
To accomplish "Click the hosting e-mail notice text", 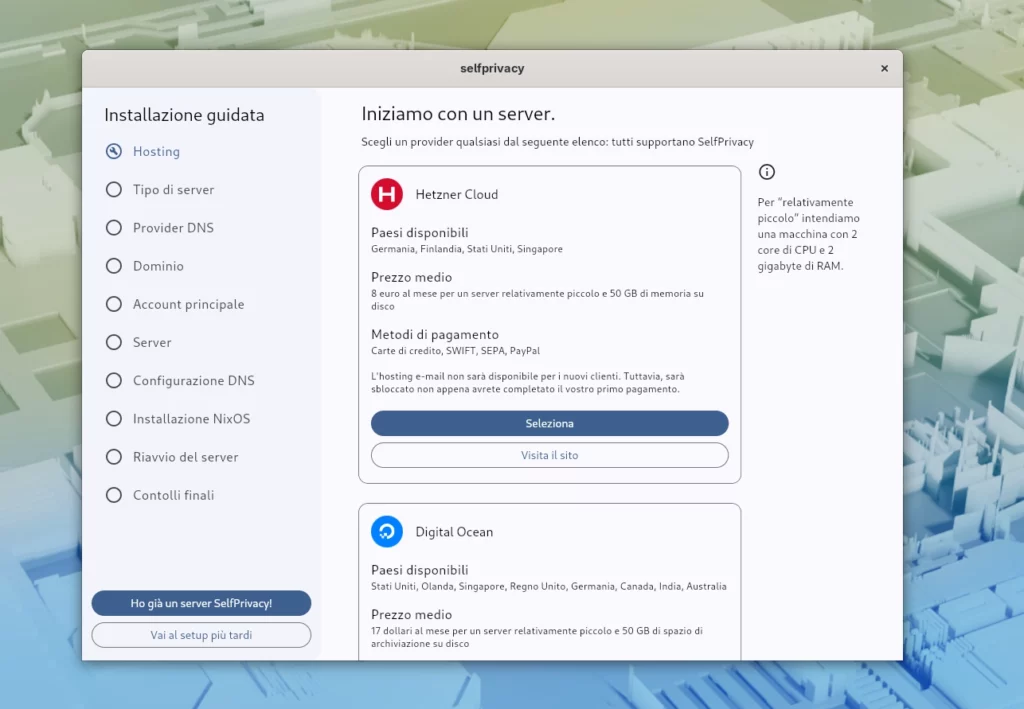I will pyautogui.click(x=528, y=383).
